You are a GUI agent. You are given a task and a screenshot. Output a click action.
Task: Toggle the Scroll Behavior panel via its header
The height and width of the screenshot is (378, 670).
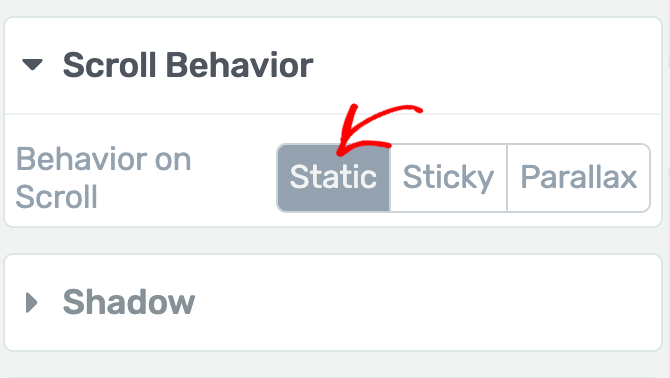(333, 65)
